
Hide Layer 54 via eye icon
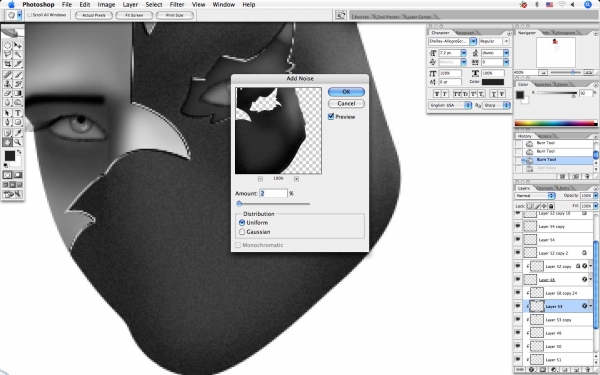tap(518, 240)
